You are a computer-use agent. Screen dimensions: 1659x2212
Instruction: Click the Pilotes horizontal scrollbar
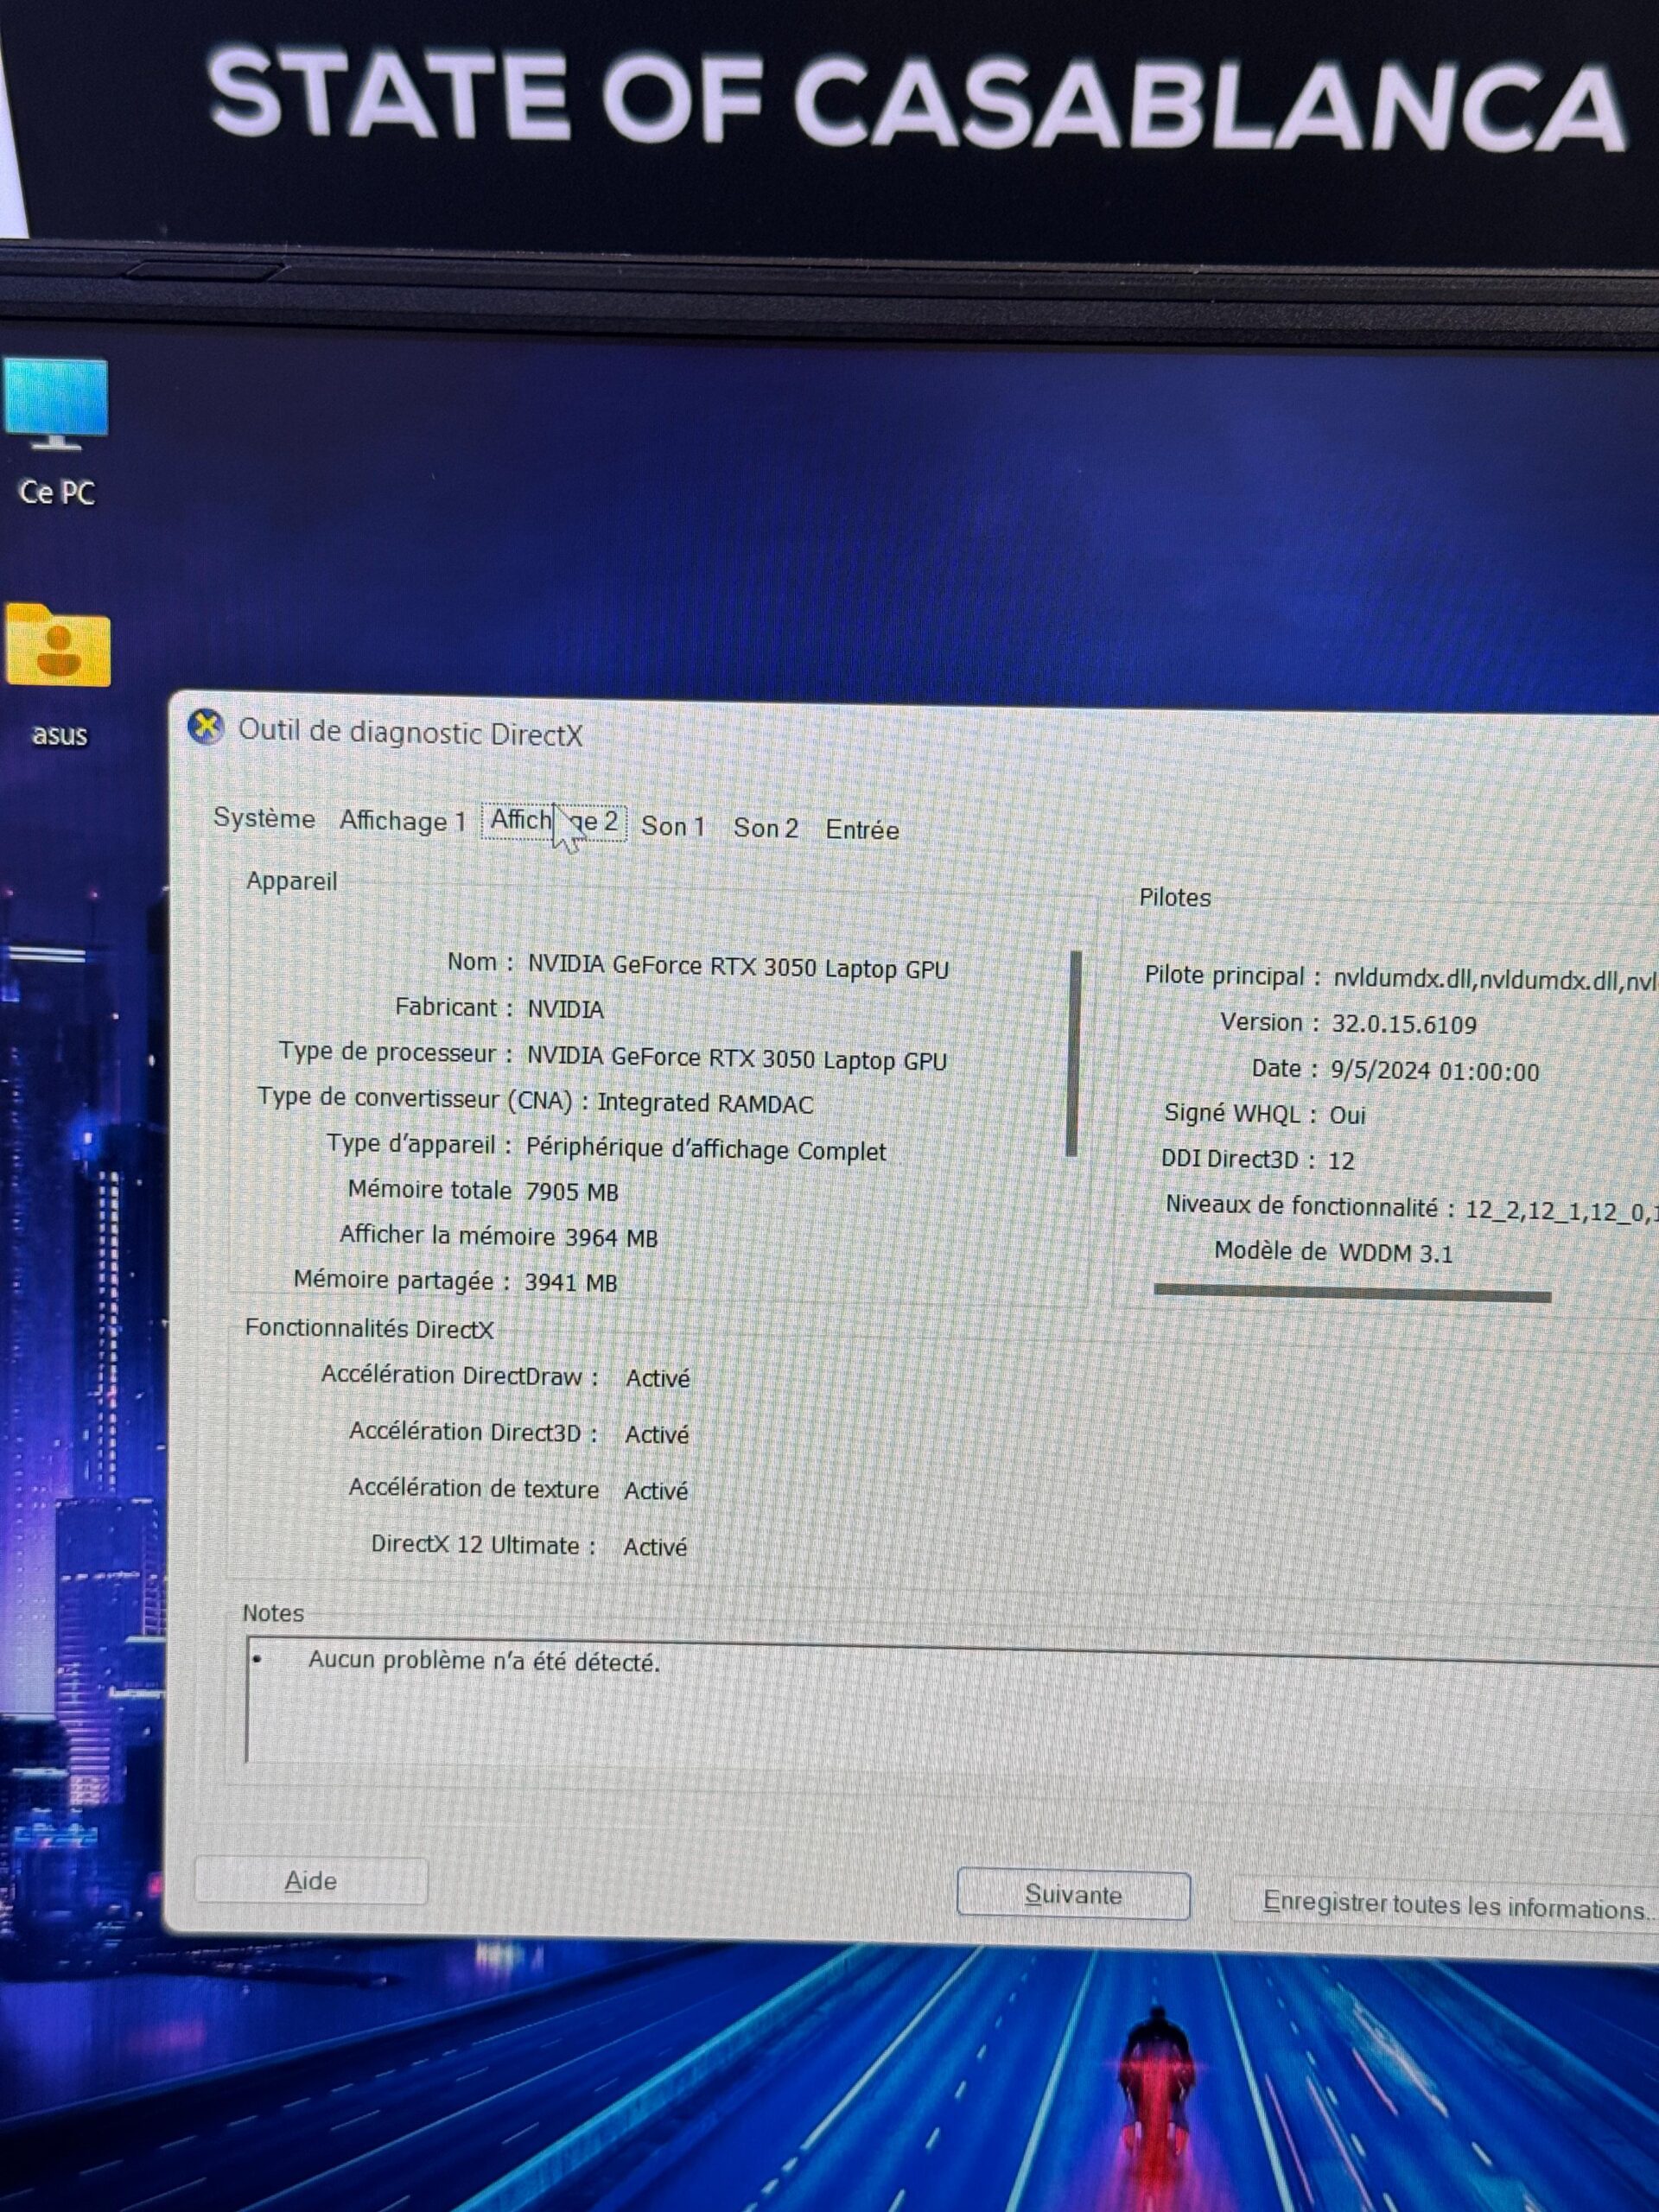tap(1352, 1293)
